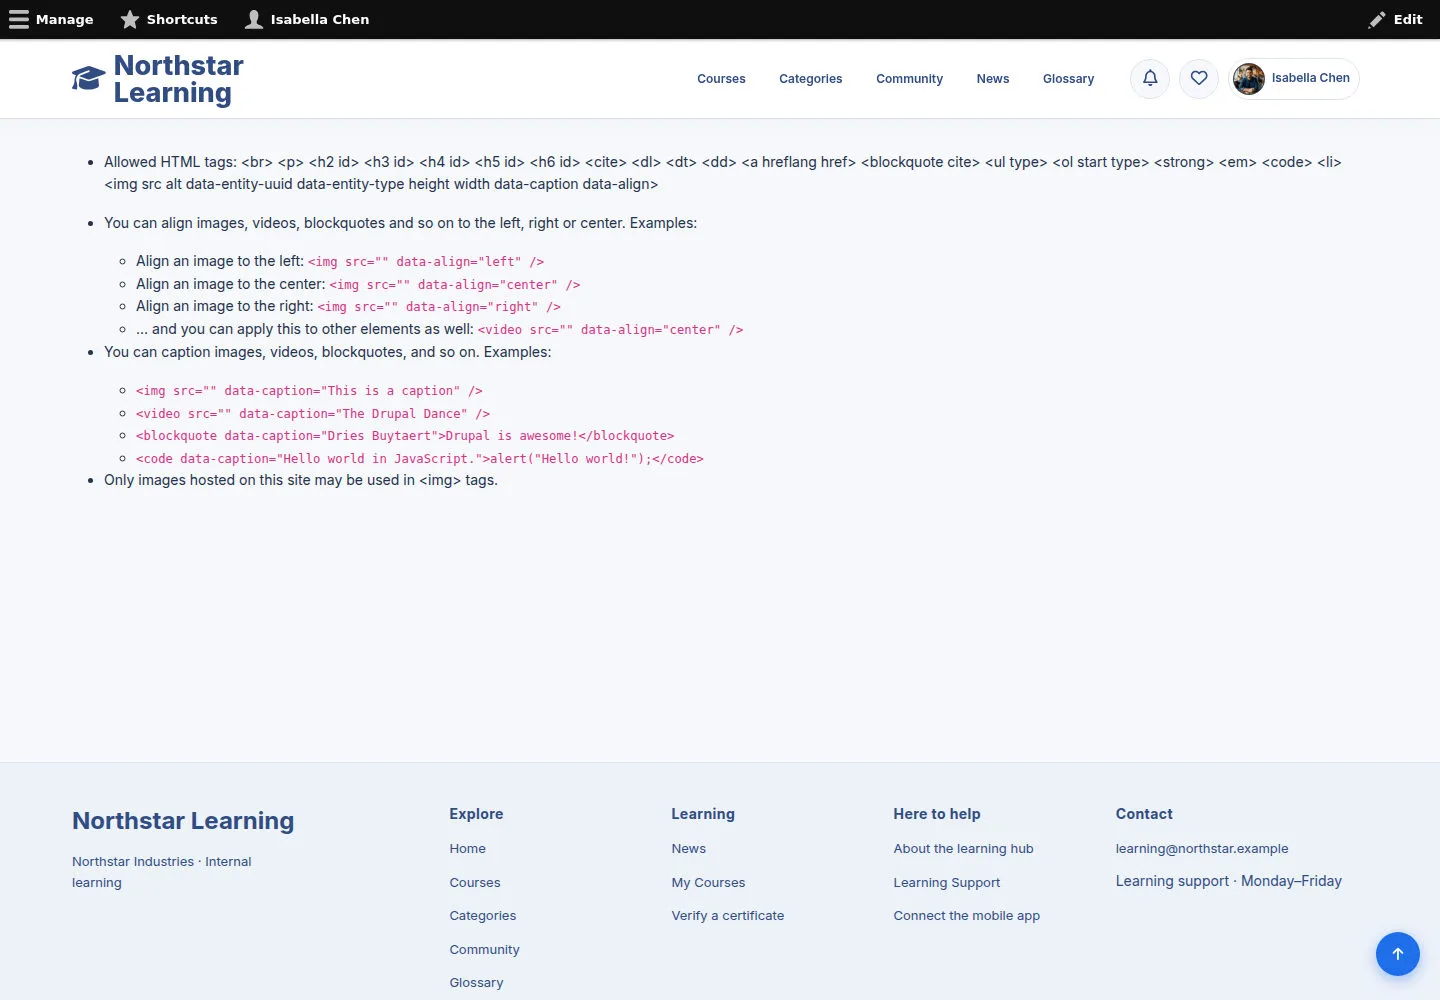Open the Courses nav menu item
Viewport: 1440px width, 1000px height.
tap(721, 79)
